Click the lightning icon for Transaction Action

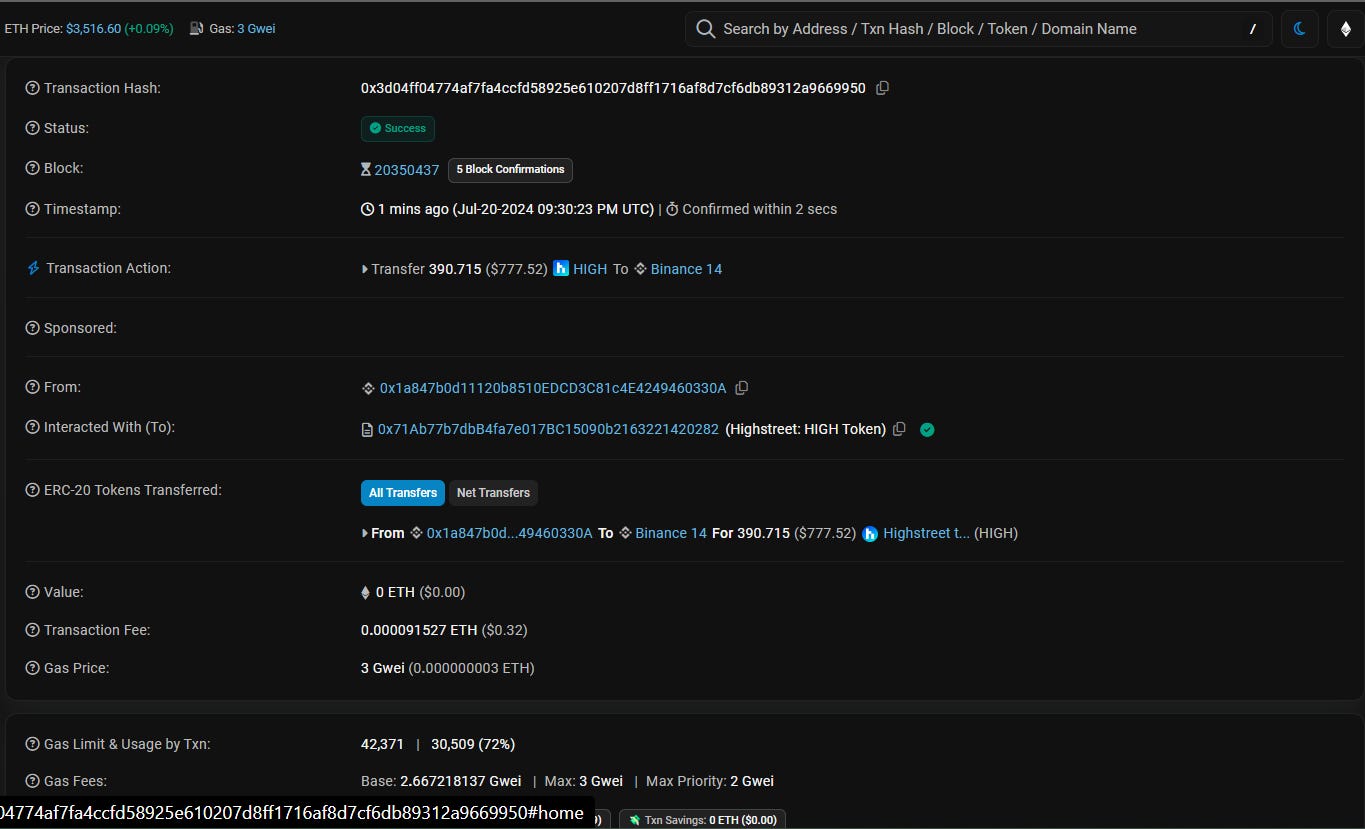33,268
